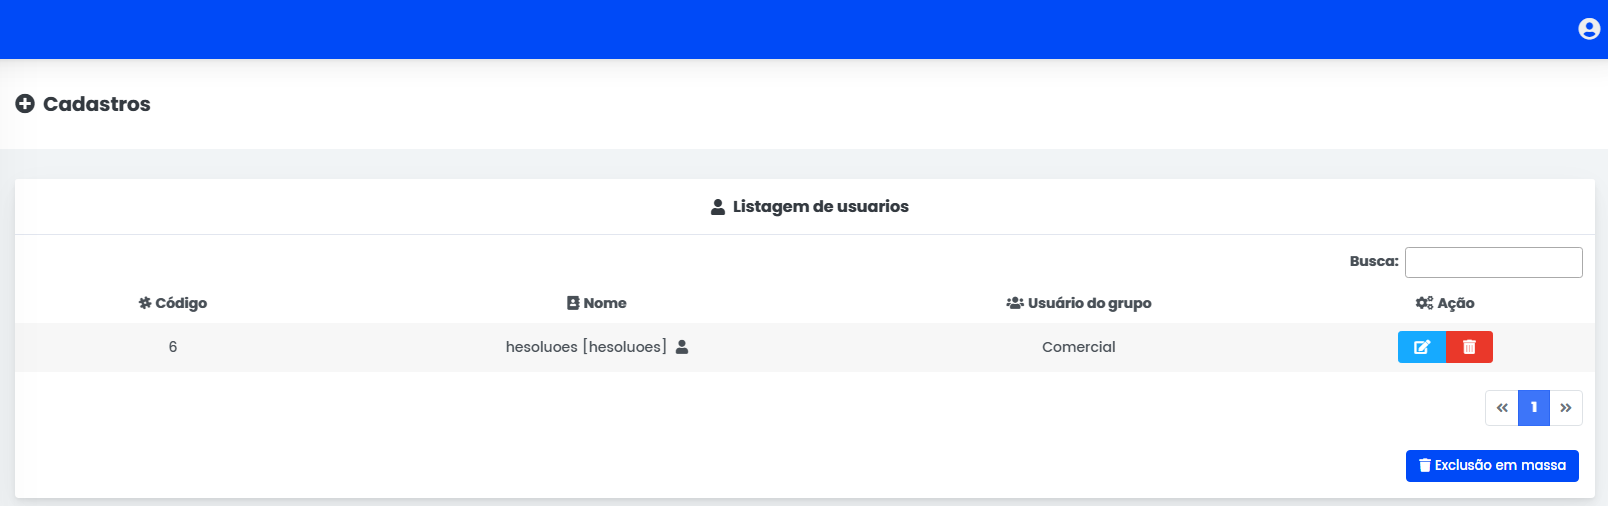Click the person icon beside Listagem de usuarios

click(718, 207)
